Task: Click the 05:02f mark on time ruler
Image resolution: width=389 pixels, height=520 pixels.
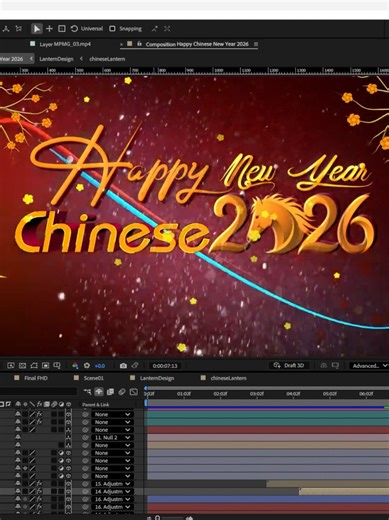Action: [x=330, y=394]
